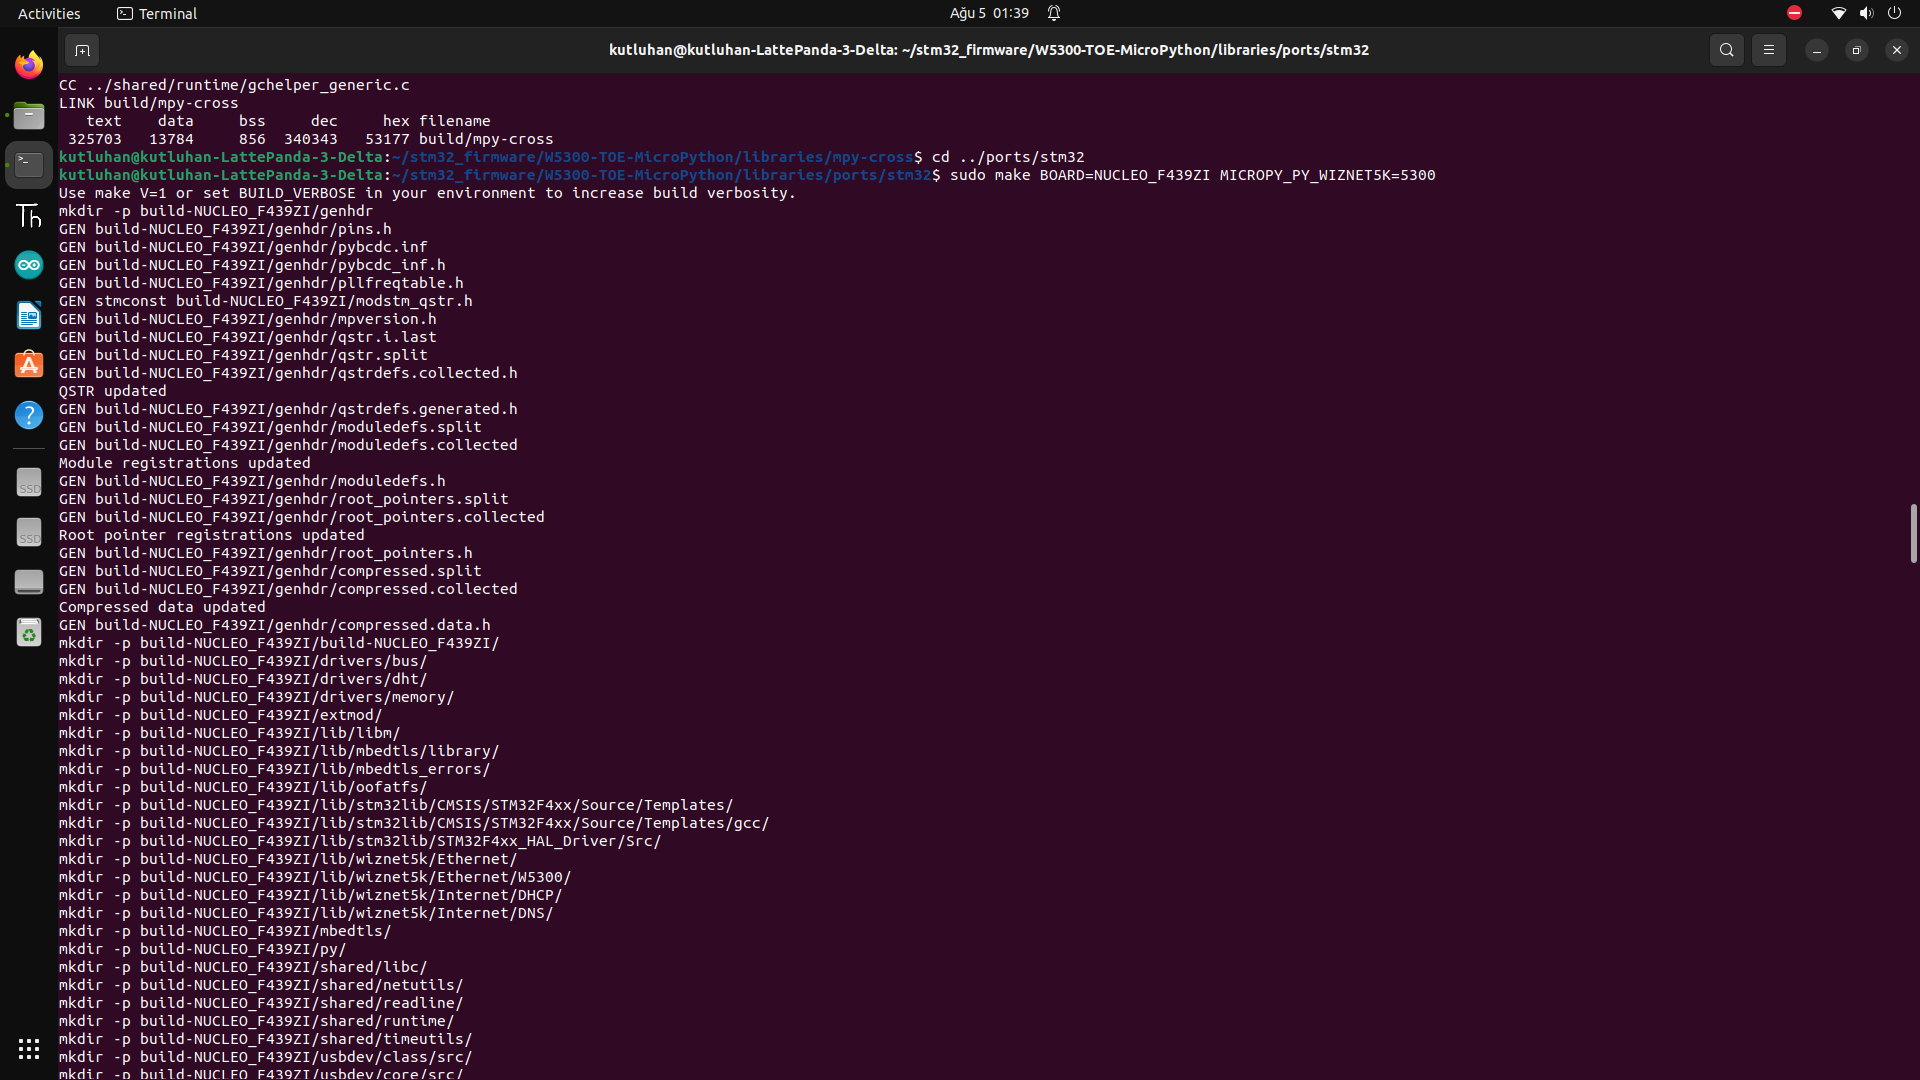1920x1080 pixels.
Task: Open Arduino IDE from the dock
Action: (x=29, y=264)
